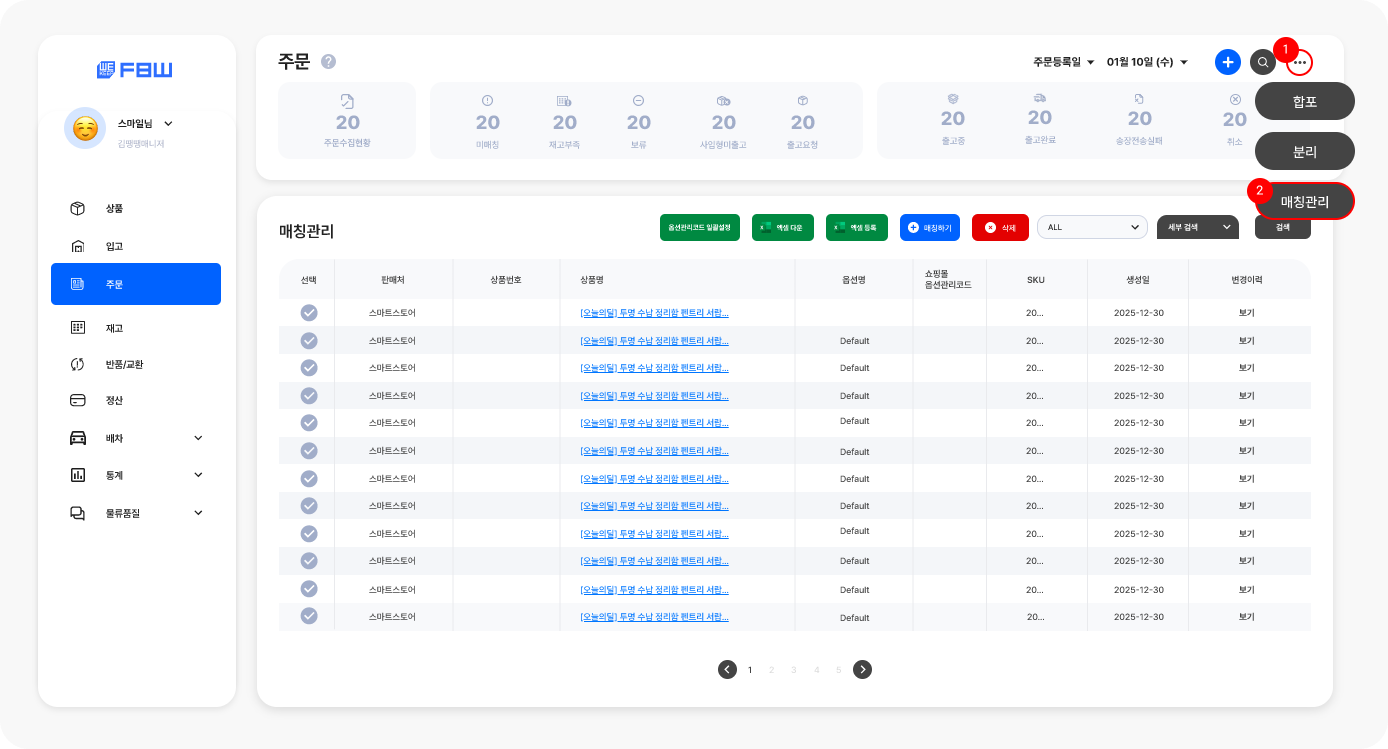Viewport: 1388px width, 749px height.
Task: Select the 재고부족 status icon
Action: 564,101
